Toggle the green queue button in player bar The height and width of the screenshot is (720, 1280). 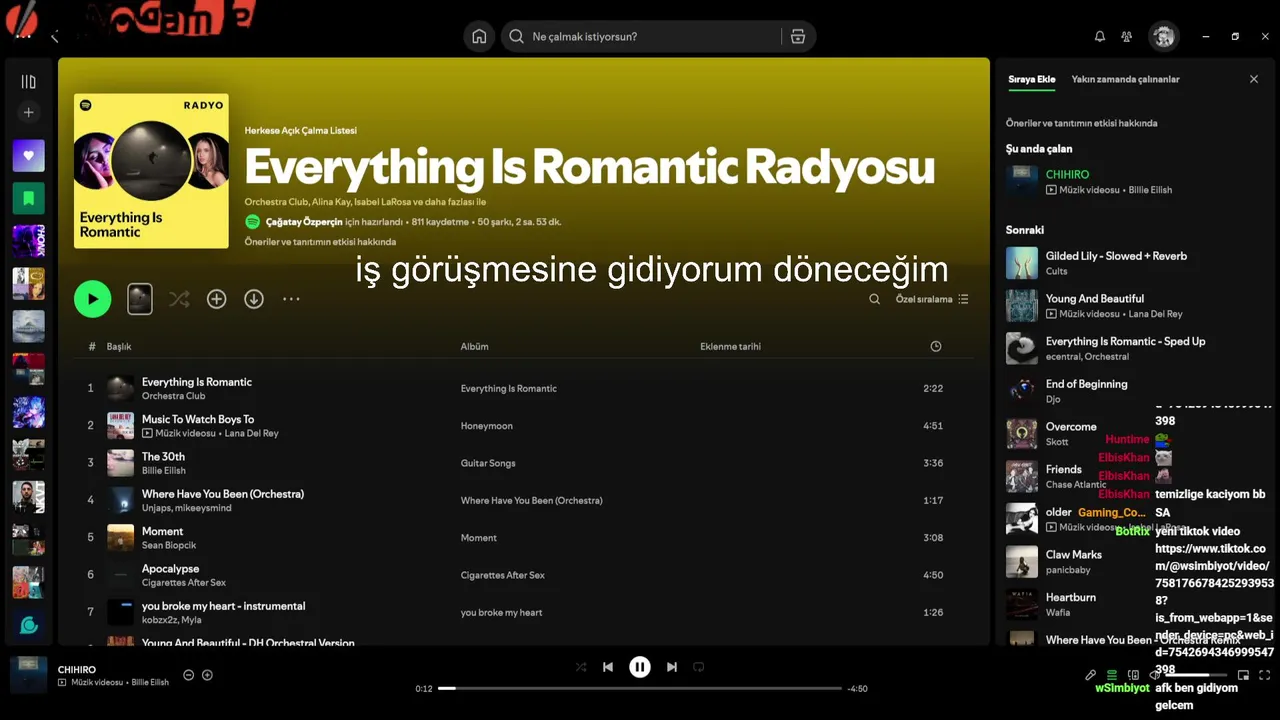[1111, 675]
